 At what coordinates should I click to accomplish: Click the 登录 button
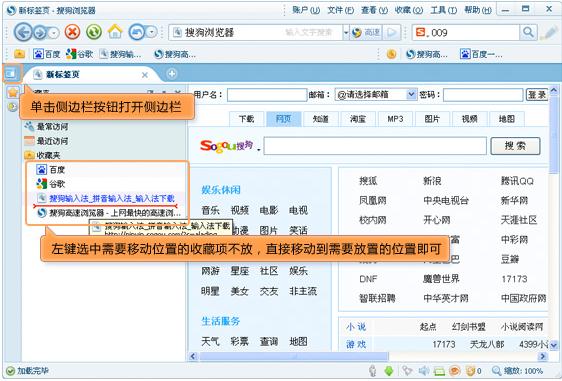click(537, 95)
